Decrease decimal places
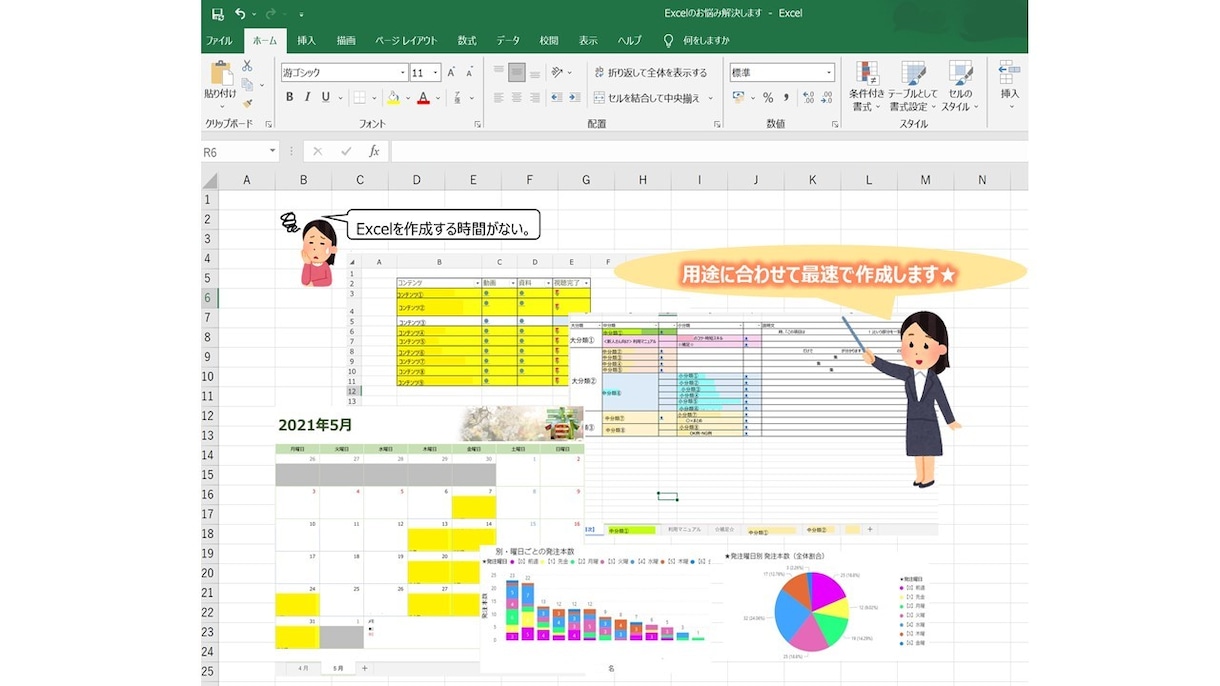 826,98
